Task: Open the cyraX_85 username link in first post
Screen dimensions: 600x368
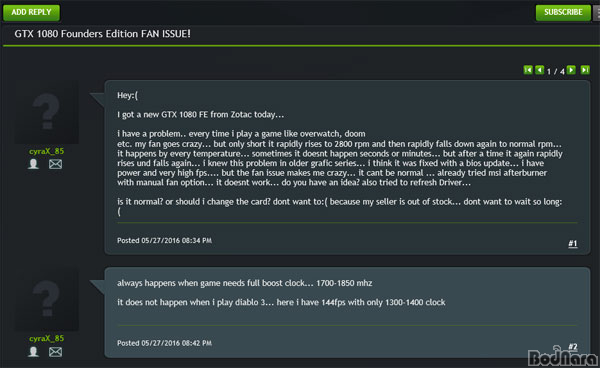Action: pyautogui.click(x=46, y=151)
